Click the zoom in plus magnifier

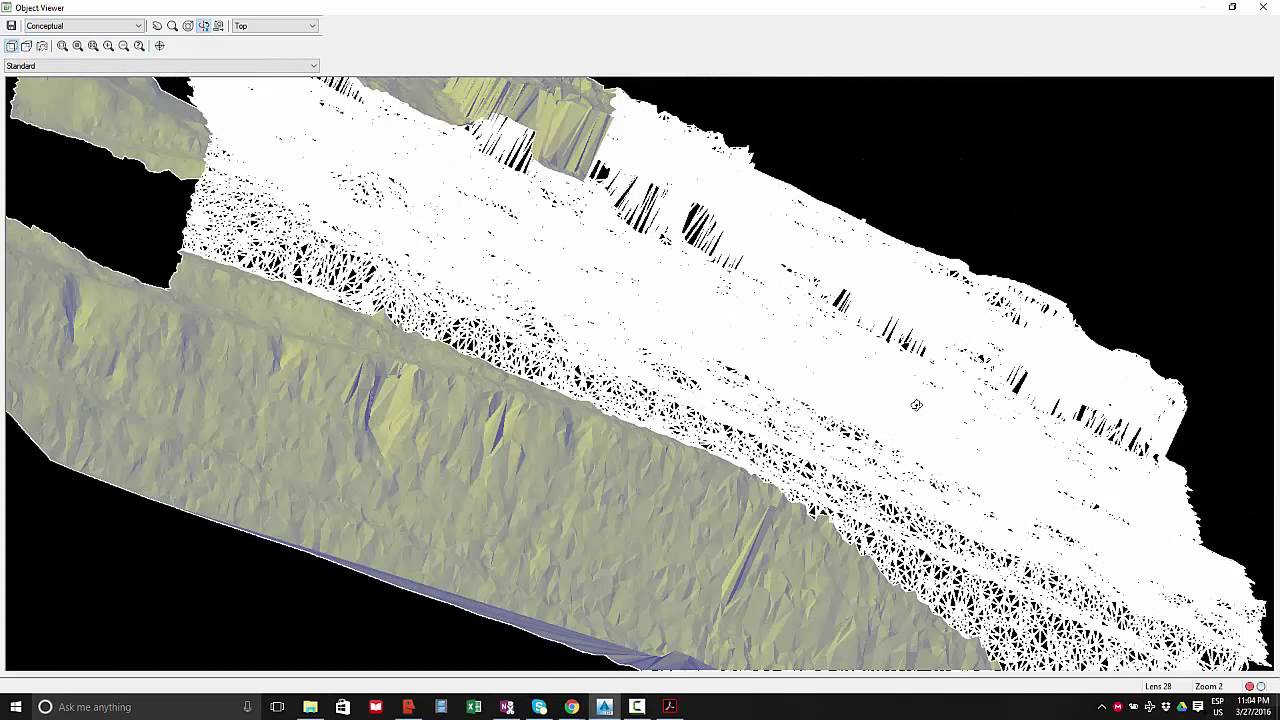108,46
